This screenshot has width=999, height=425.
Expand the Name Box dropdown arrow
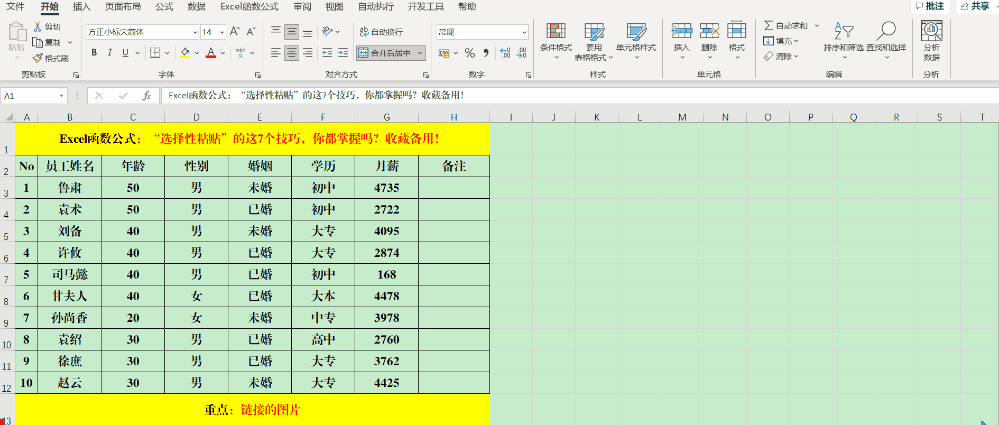(62, 96)
